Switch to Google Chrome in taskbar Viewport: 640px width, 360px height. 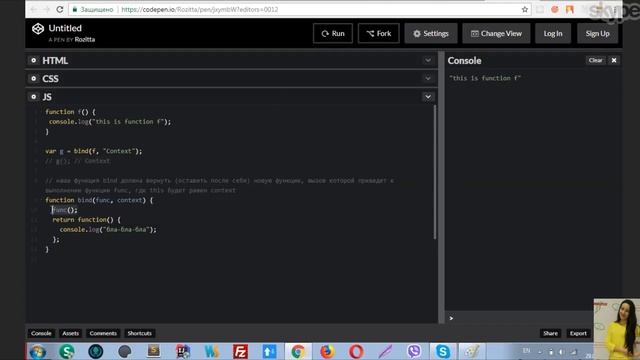(298, 351)
